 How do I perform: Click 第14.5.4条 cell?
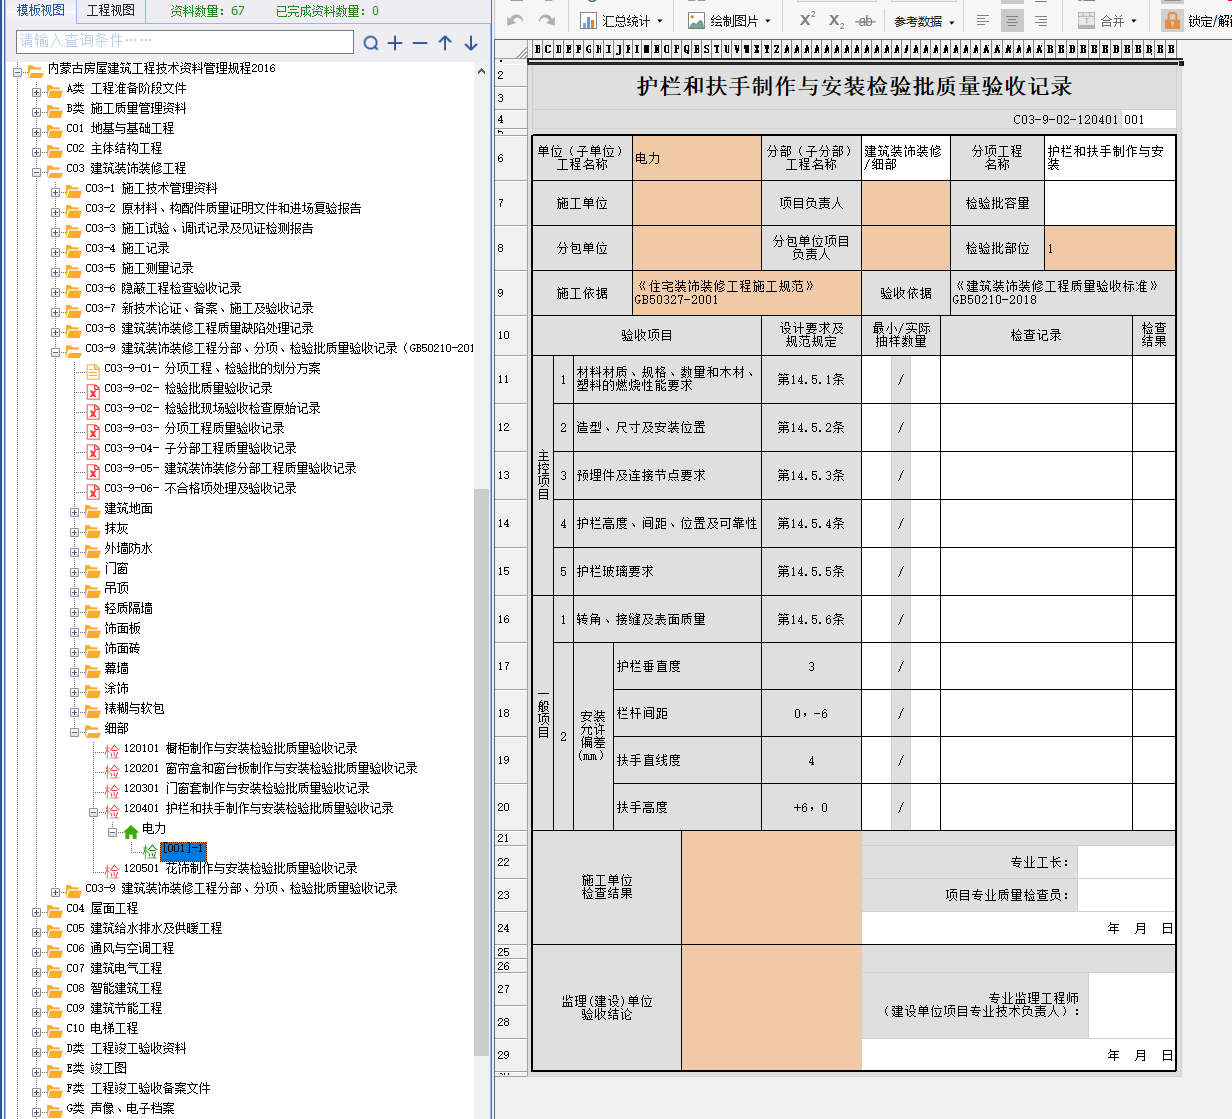point(811,523)
